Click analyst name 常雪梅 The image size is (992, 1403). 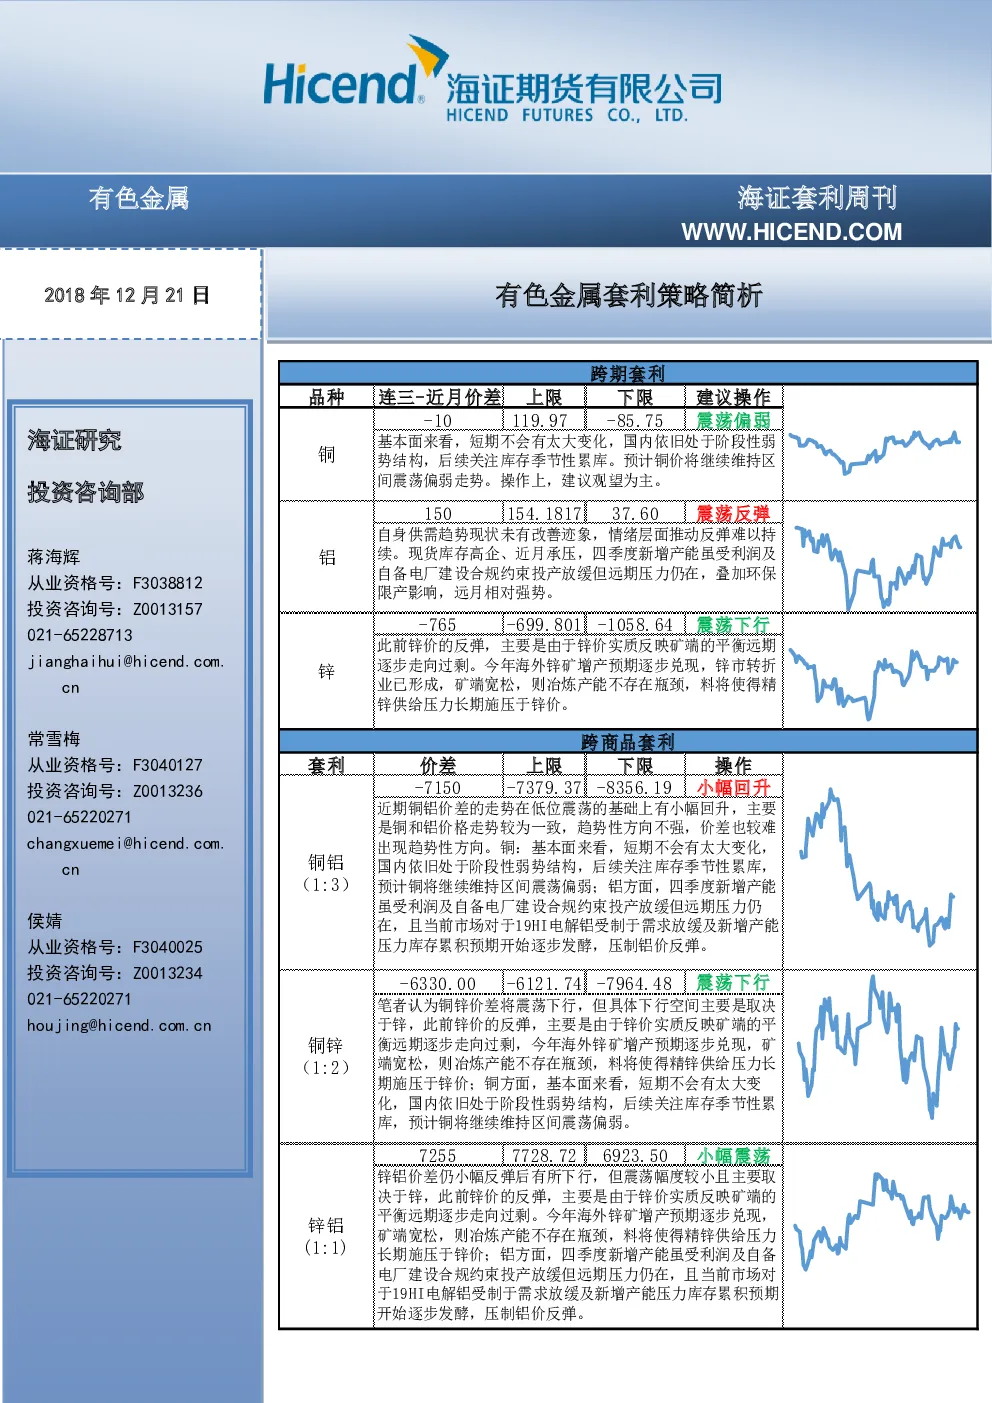(x=54, y=739)
